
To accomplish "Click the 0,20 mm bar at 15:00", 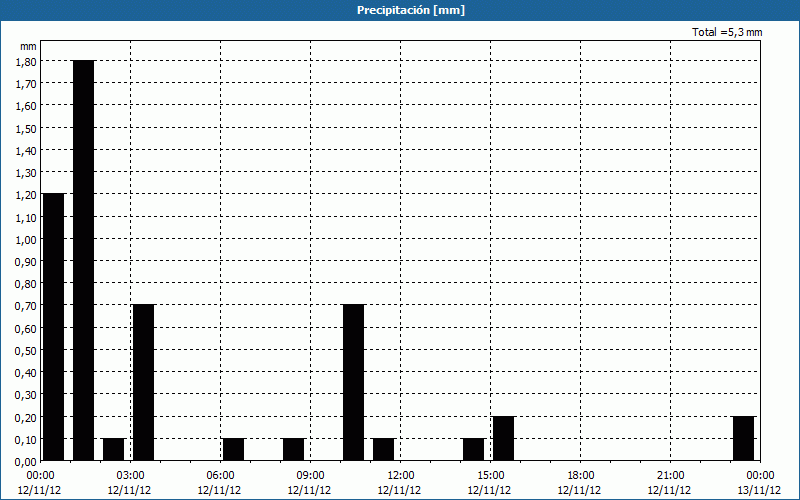I will click(x=504, y=439).
